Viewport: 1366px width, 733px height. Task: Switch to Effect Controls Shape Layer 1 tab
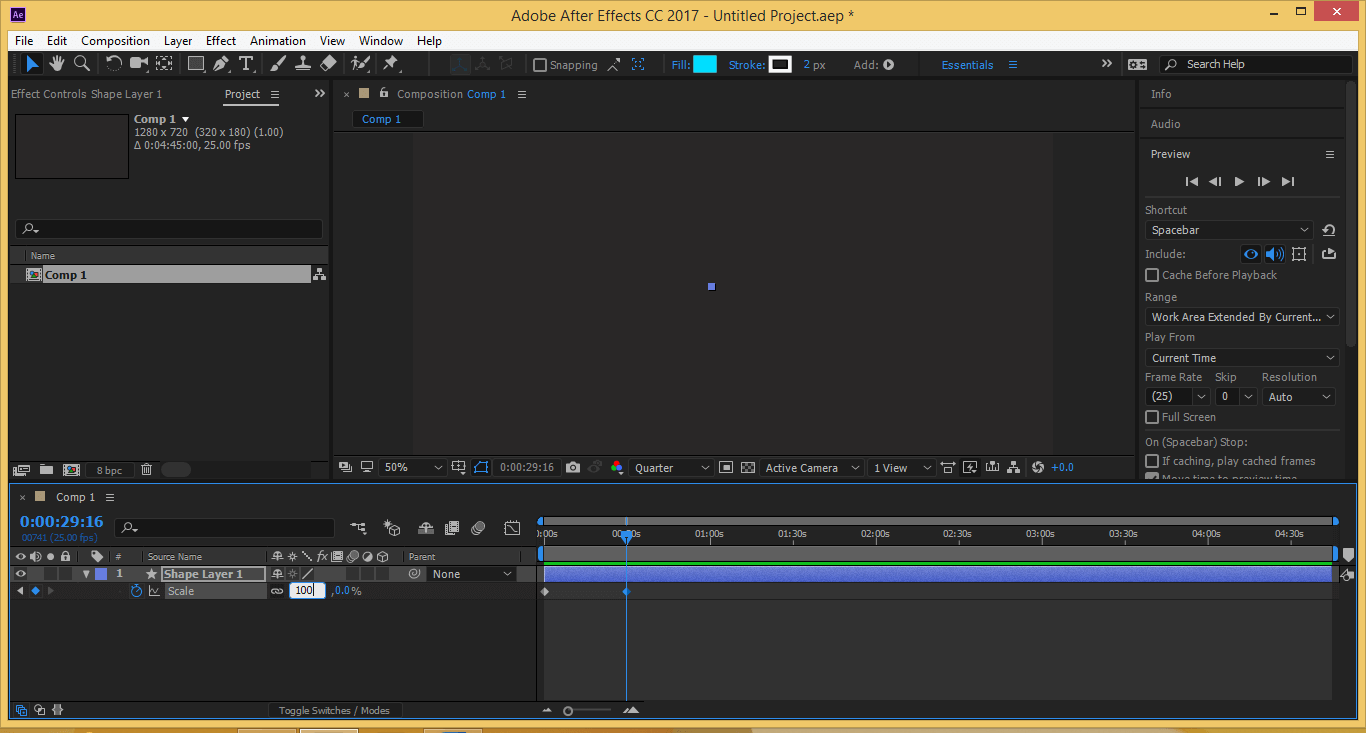(x=86, y=94)
